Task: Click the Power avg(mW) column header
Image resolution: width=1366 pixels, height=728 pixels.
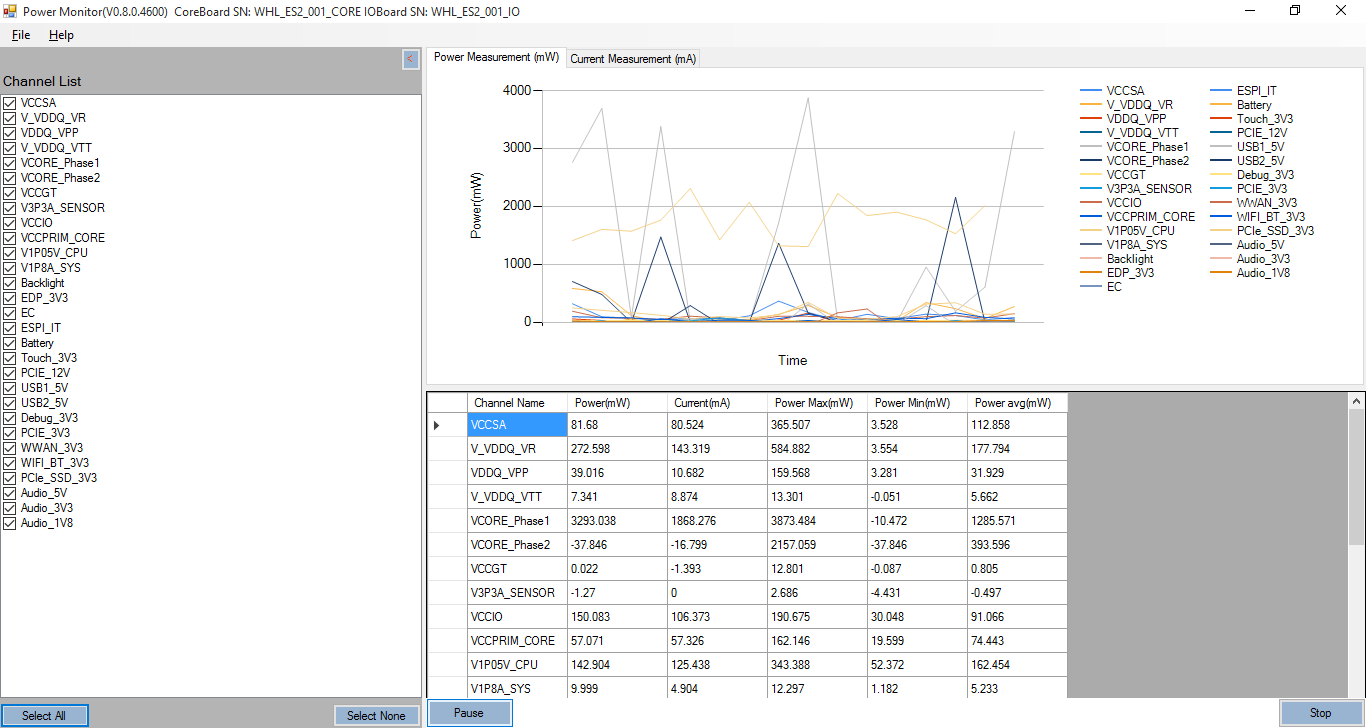Action: pyautogui.click(x=1017, y=403)
